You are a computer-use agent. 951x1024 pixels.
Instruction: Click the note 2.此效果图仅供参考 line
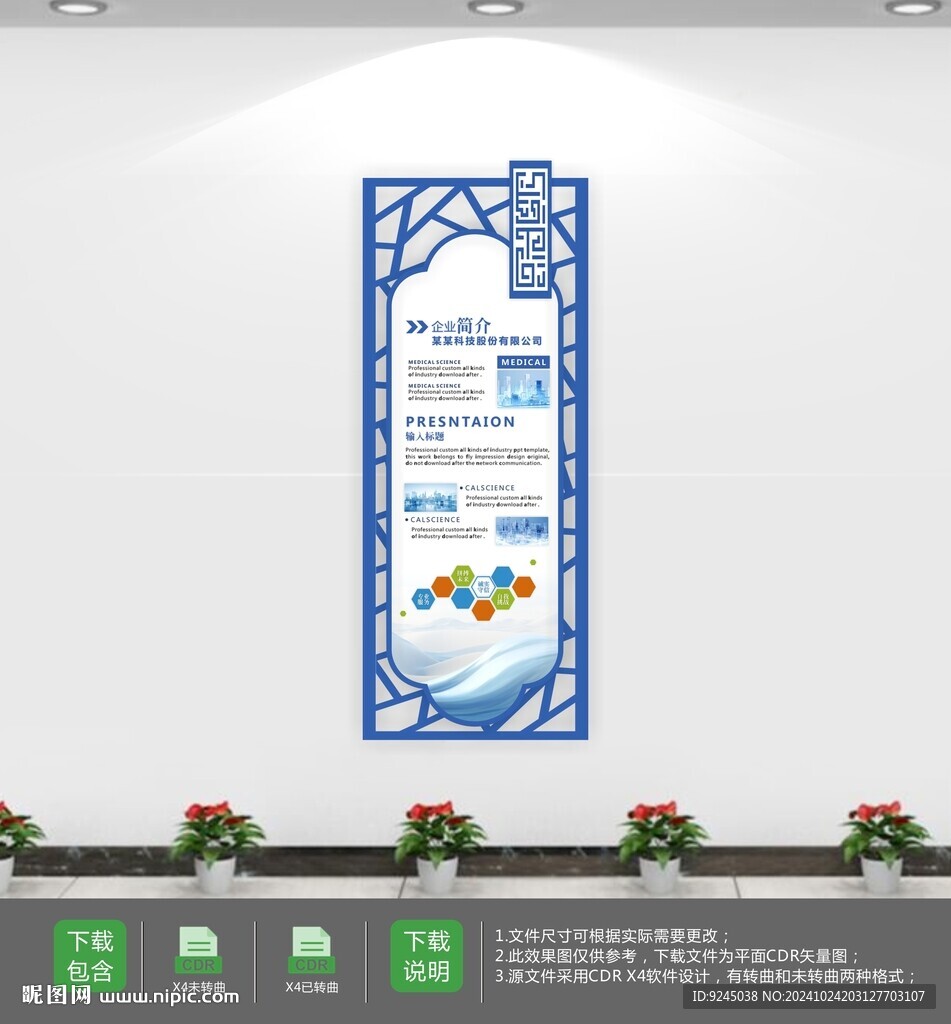(677, 956)
